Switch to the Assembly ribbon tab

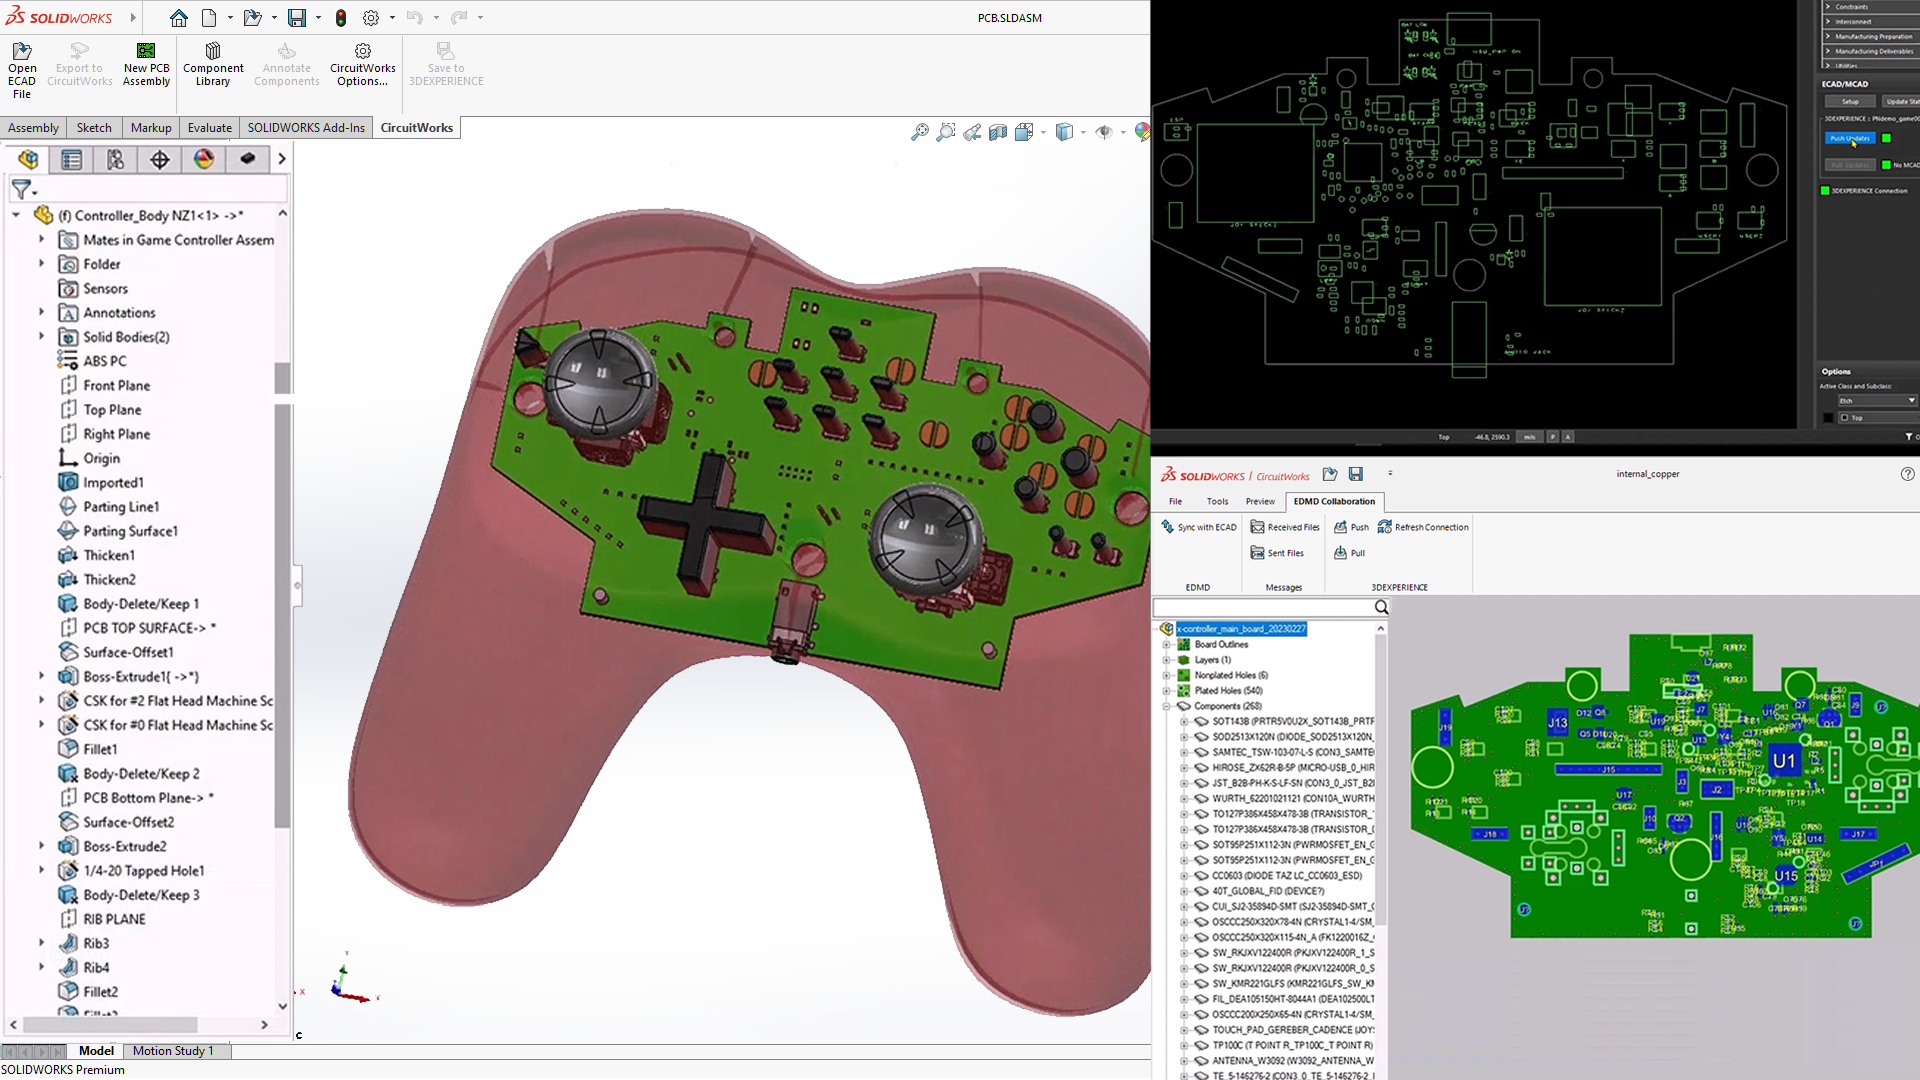pyautogui.click(x=33, y=127)
